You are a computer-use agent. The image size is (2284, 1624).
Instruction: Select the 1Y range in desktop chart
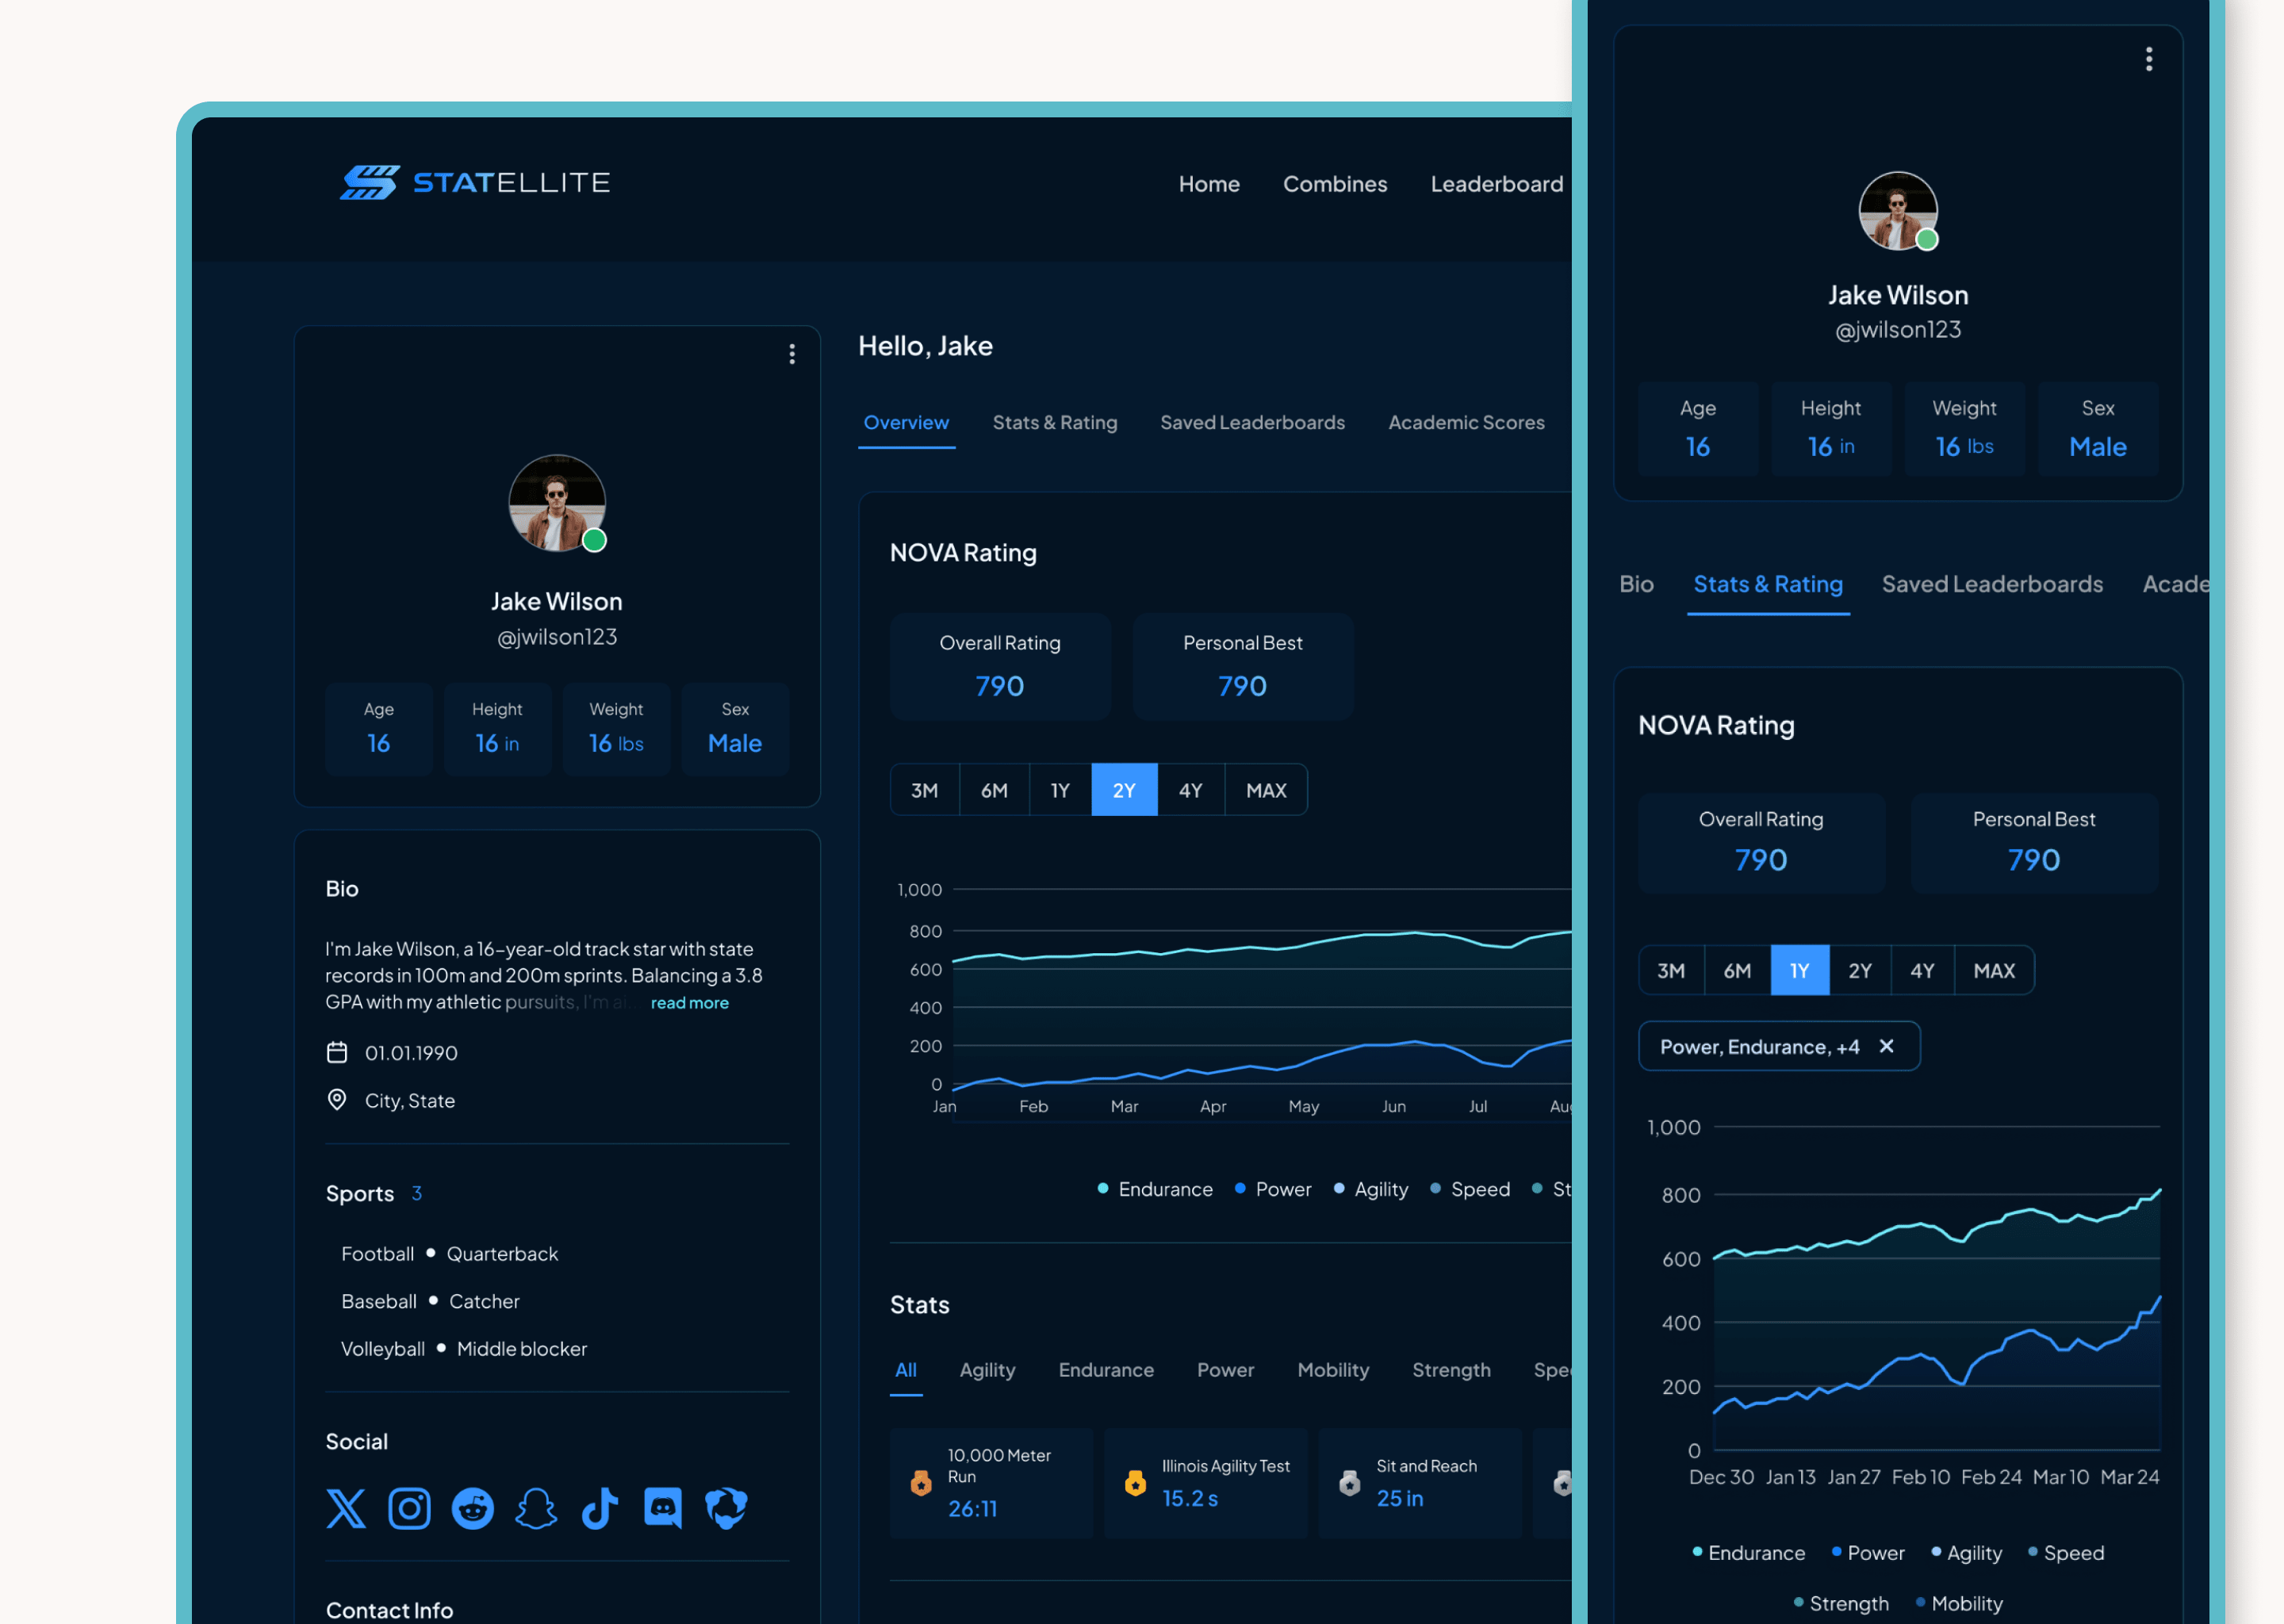tap(1060, 790)
